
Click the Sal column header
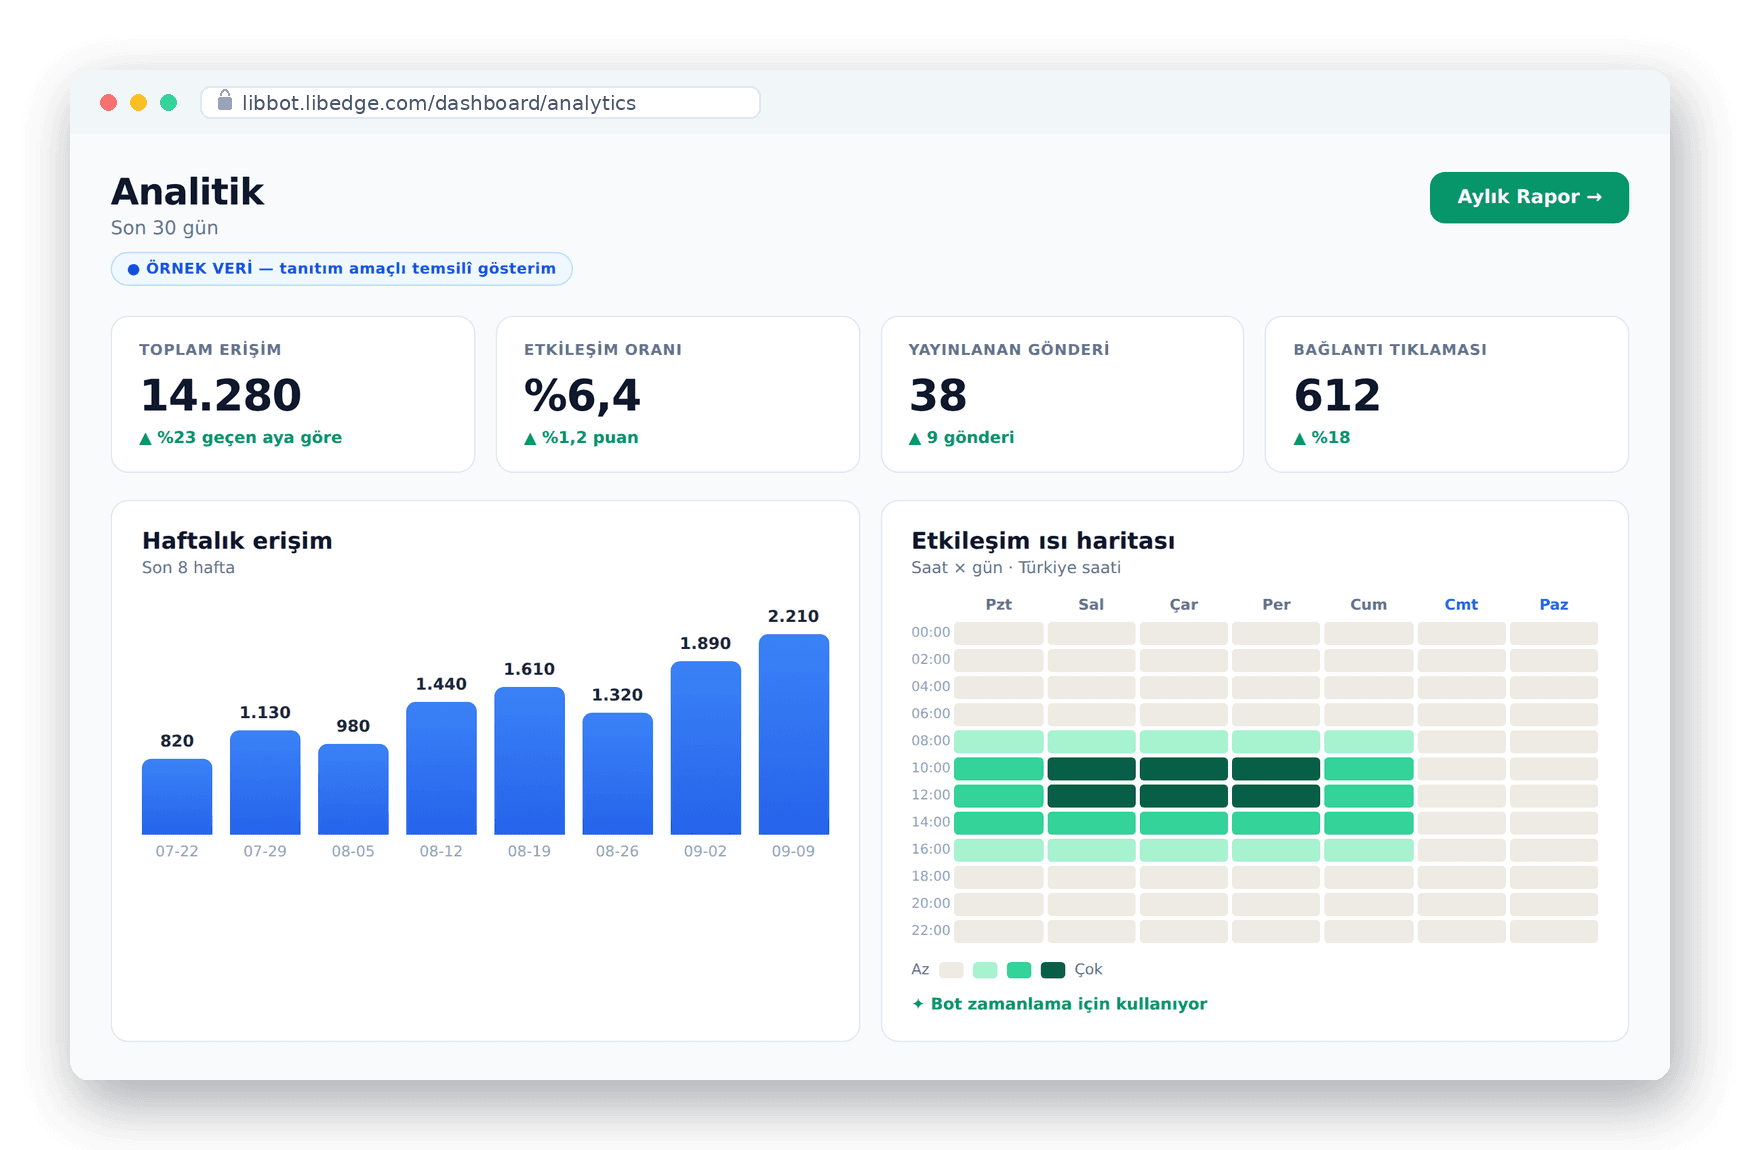[x=1091, y=604]
